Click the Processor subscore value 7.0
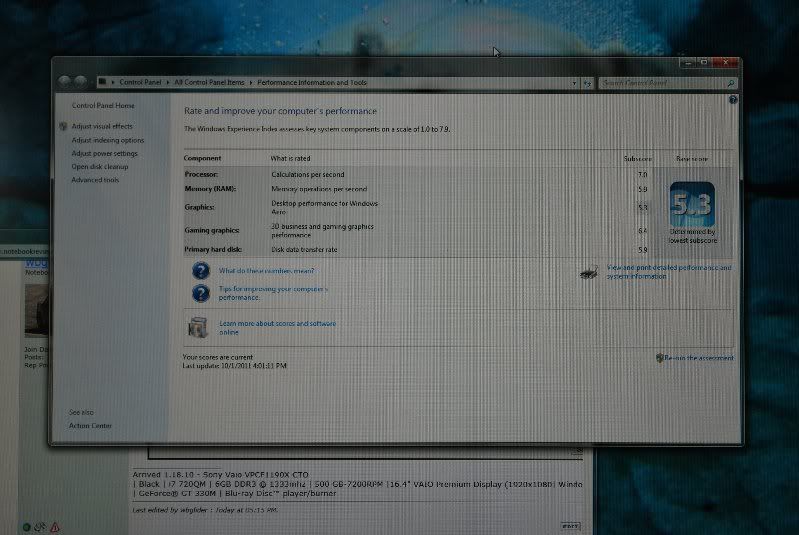799x535 pixels. [x=643, y=175]
